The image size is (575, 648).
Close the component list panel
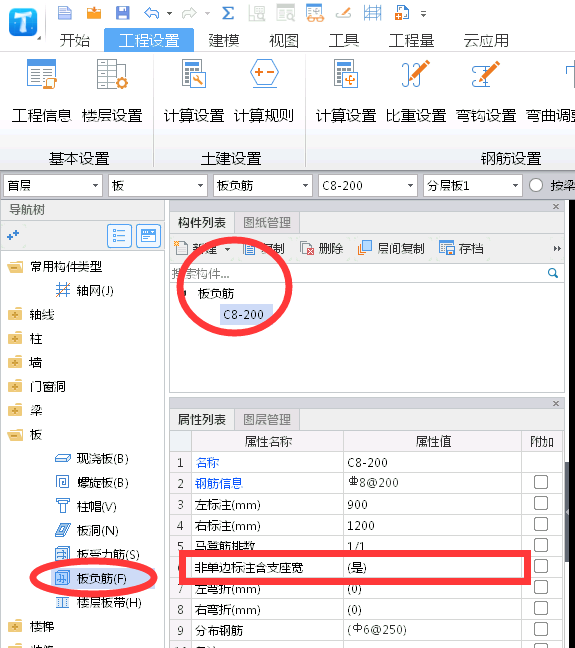point(556,207)
